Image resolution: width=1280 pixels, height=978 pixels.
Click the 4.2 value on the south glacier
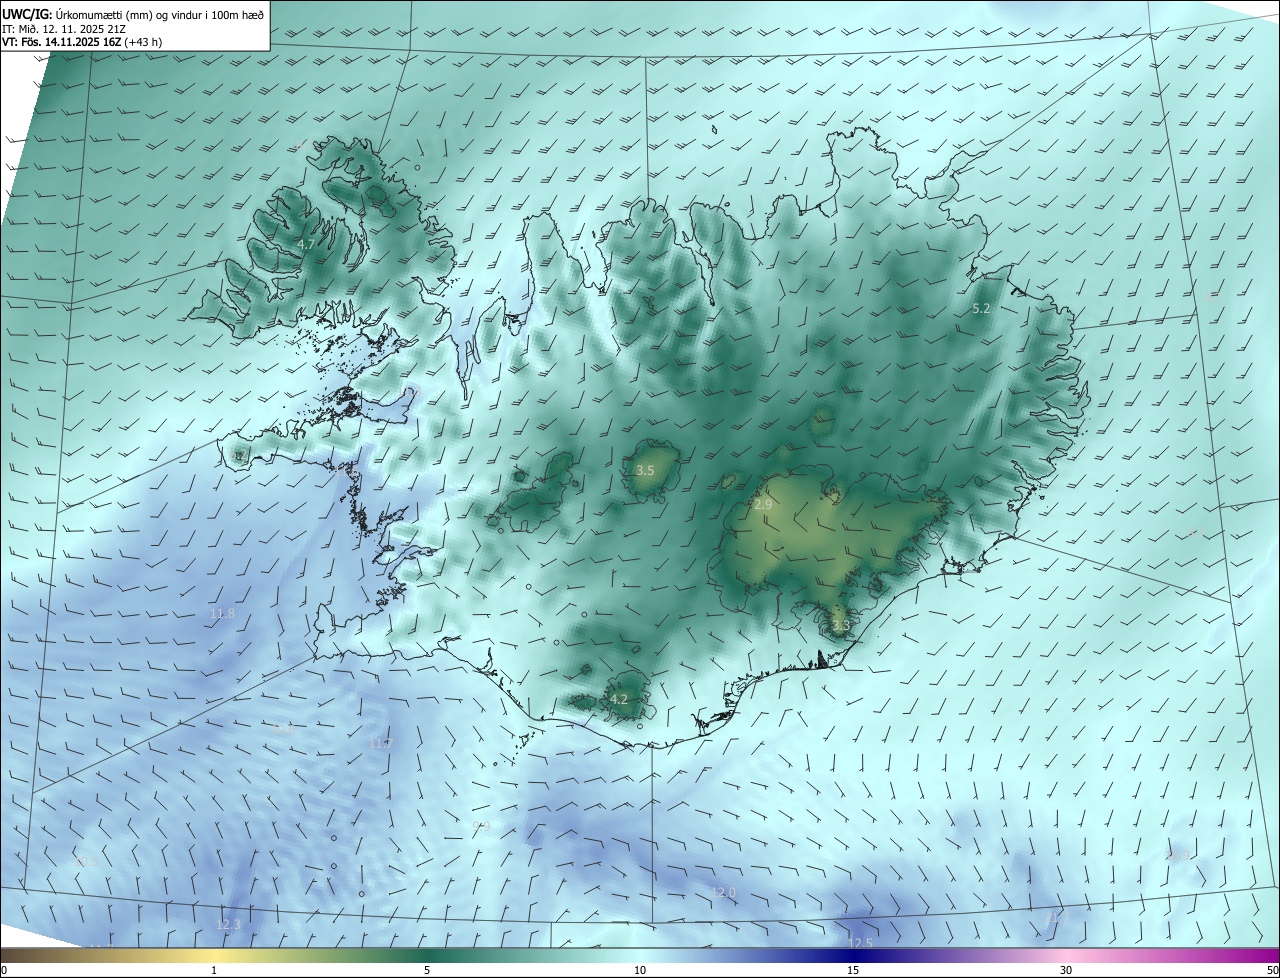(619, 700)
